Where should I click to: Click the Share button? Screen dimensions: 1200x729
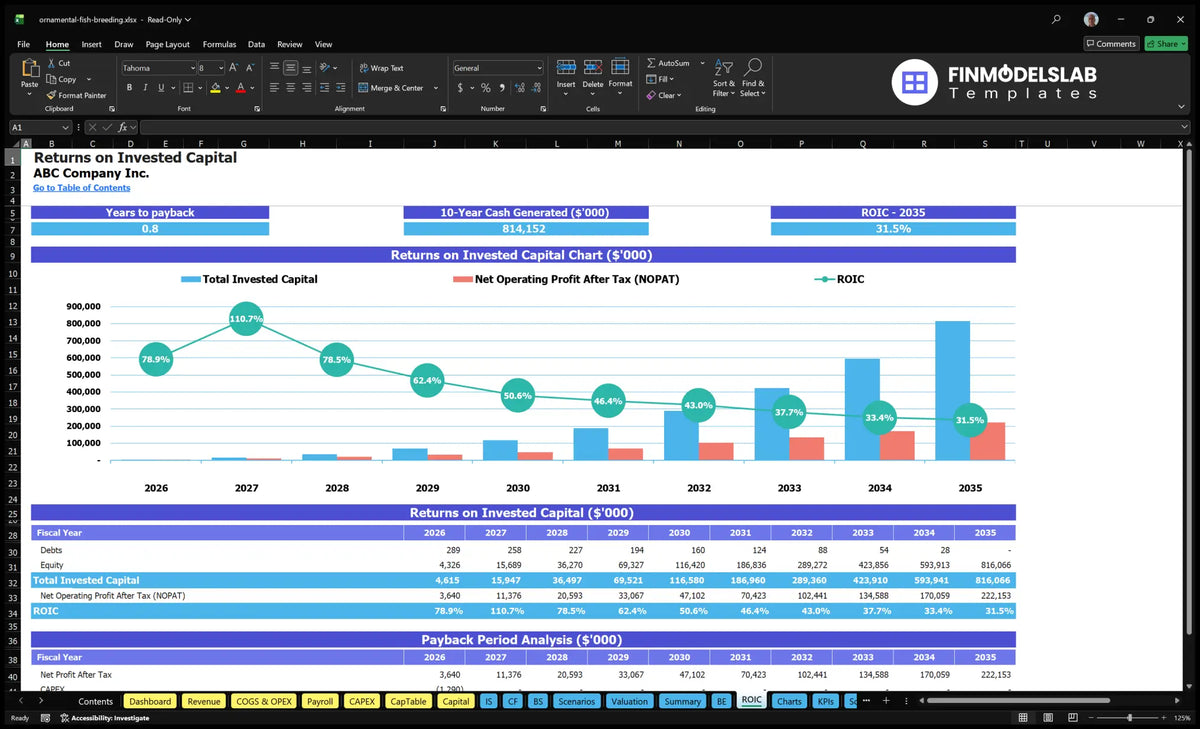click(1166, 44)
